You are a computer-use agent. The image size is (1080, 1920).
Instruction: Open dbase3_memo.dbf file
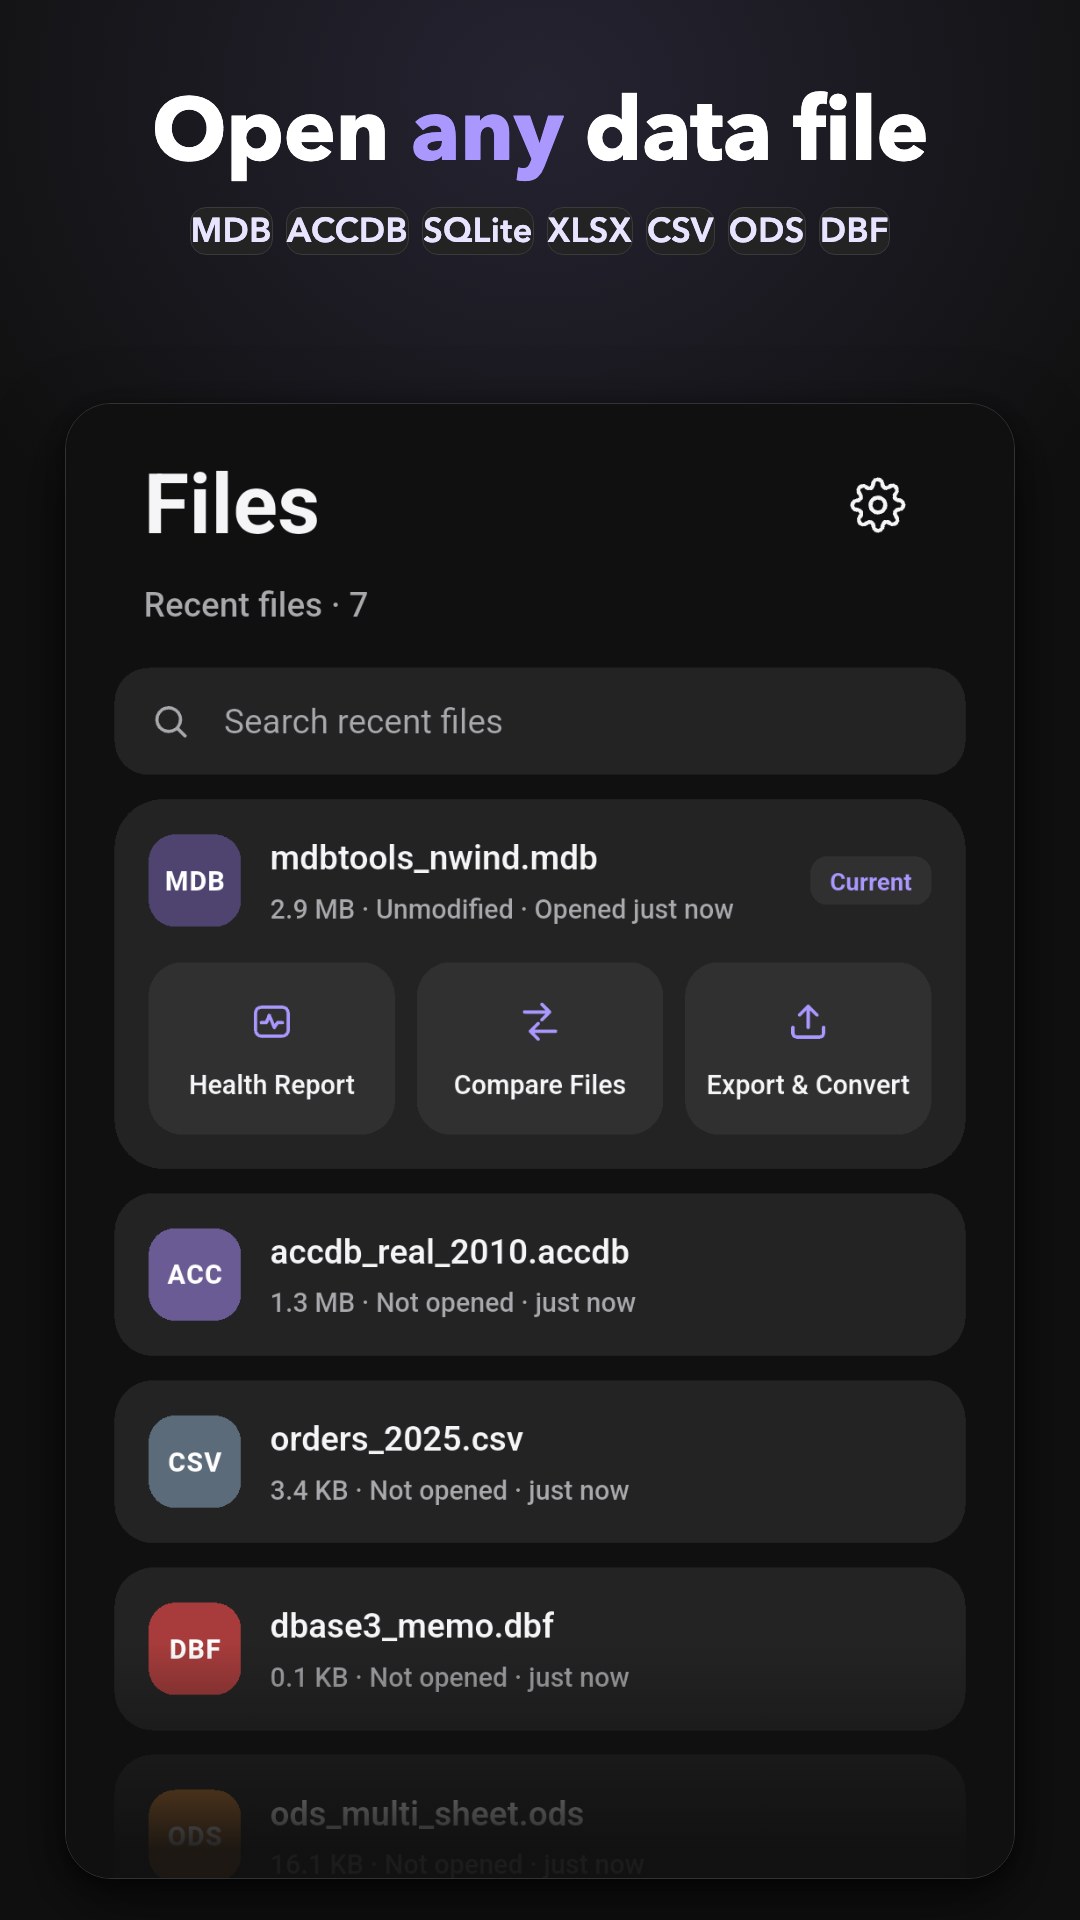point(540,1649)
